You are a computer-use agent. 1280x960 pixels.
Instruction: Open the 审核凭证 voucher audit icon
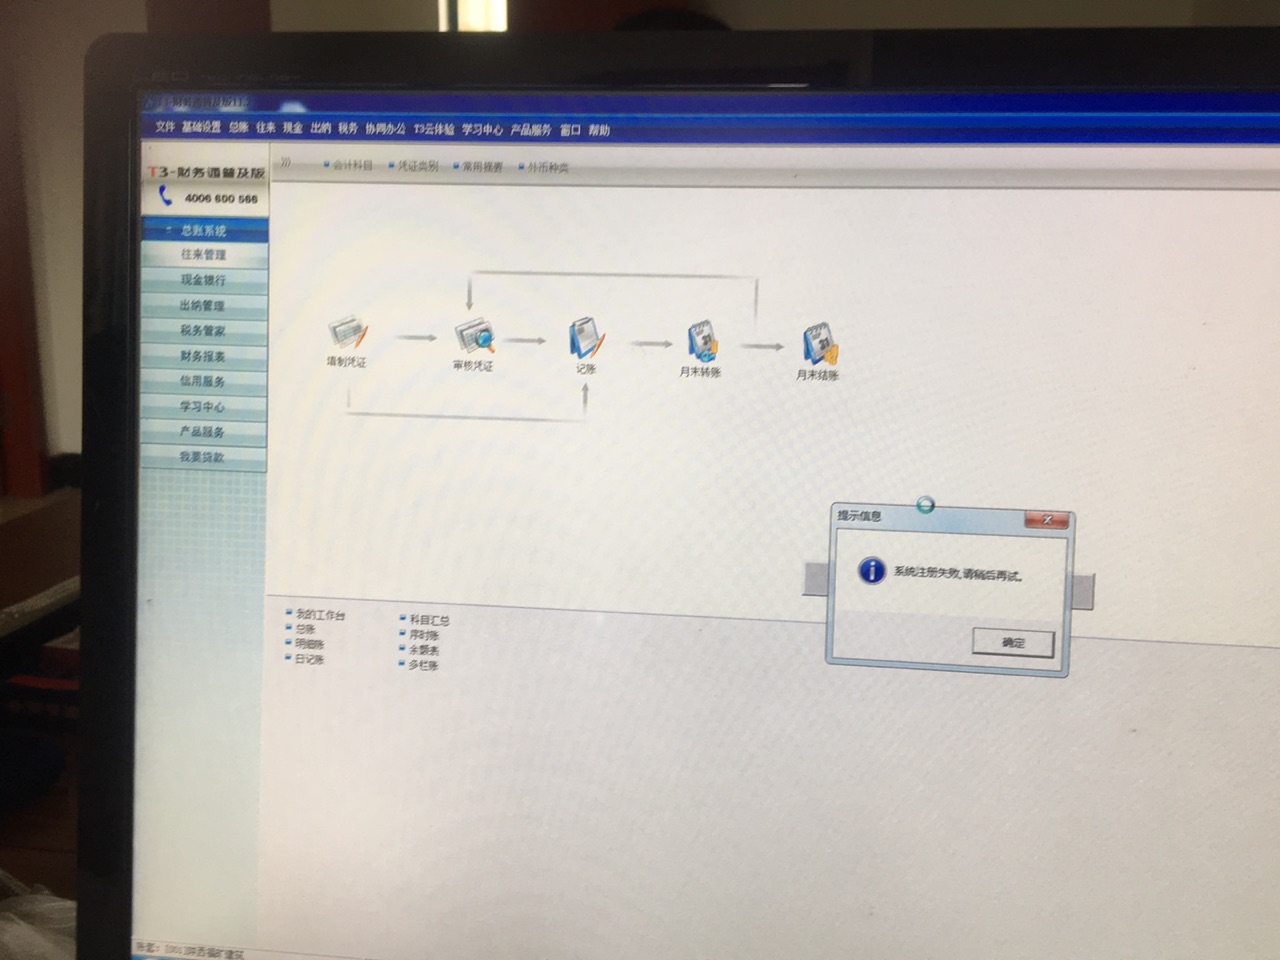click(x=473, y=337)
